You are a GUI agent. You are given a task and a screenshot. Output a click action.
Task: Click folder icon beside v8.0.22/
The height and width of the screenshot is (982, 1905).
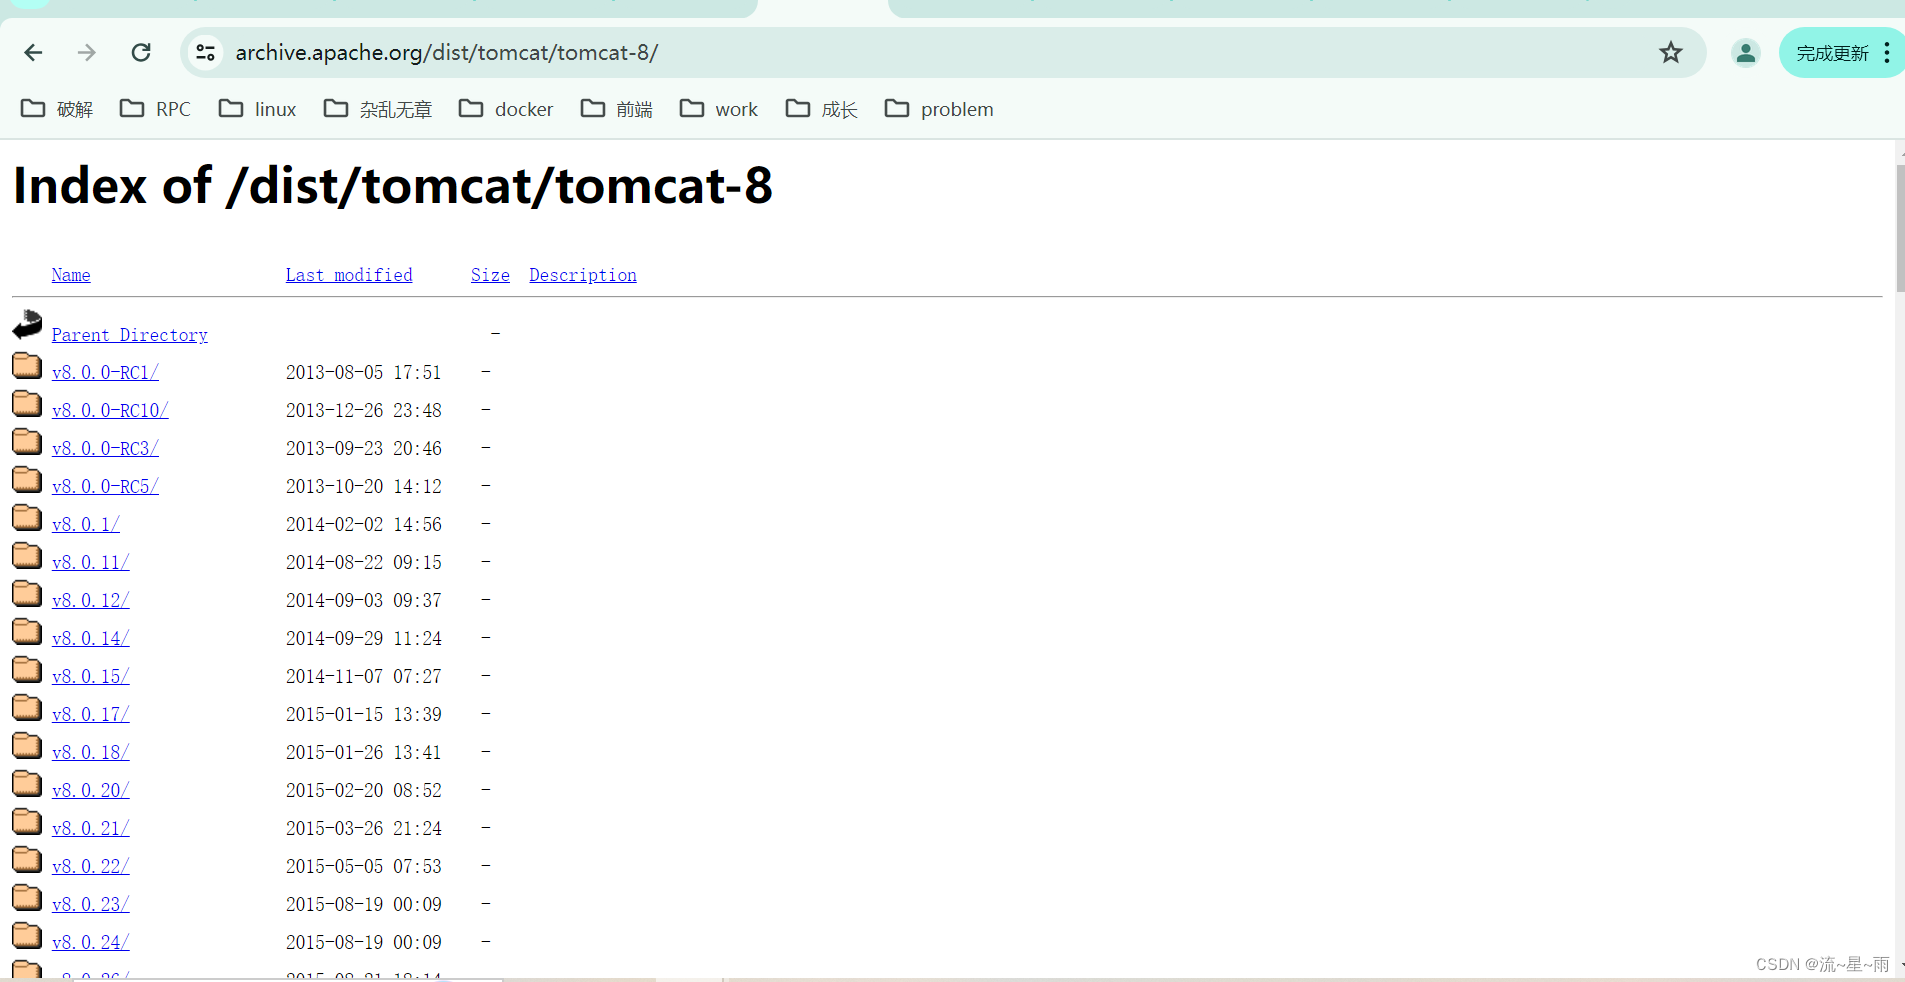pos(27,859)
